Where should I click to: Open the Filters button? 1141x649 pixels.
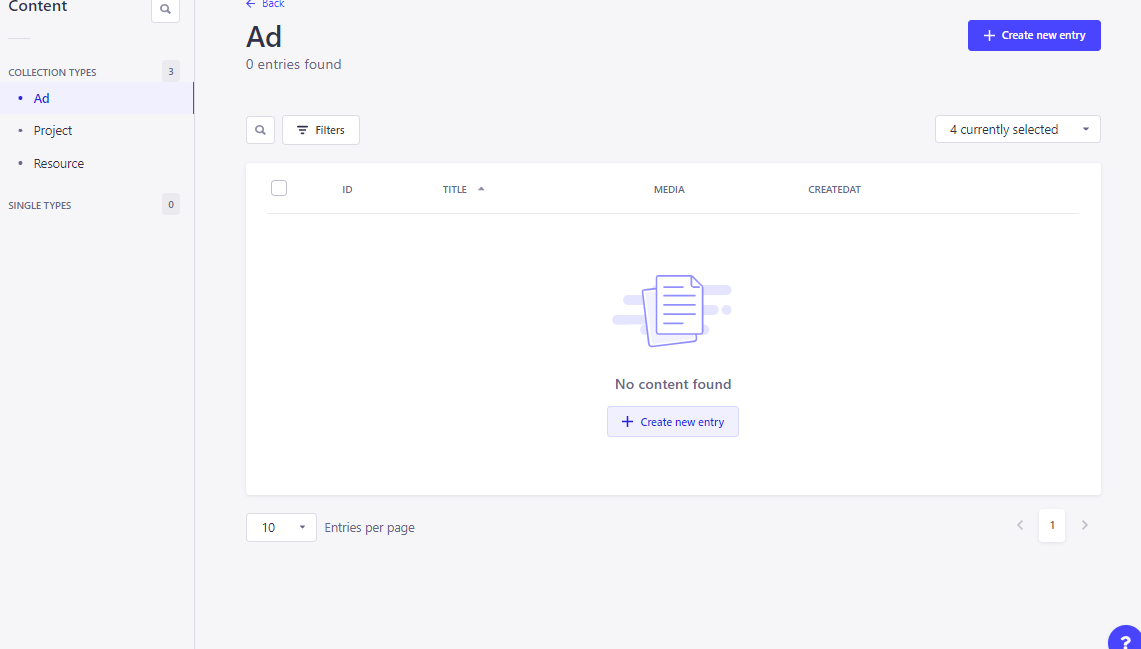click(321, 130)
